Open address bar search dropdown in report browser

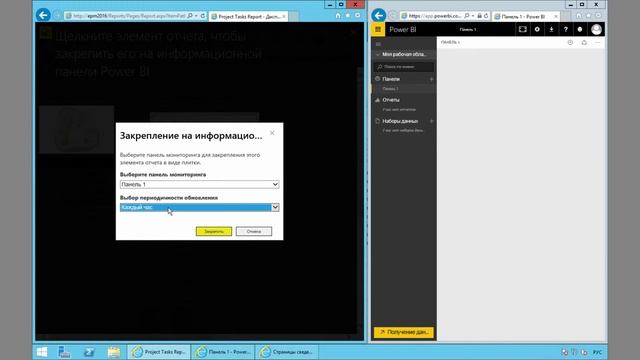click(196, 16)
